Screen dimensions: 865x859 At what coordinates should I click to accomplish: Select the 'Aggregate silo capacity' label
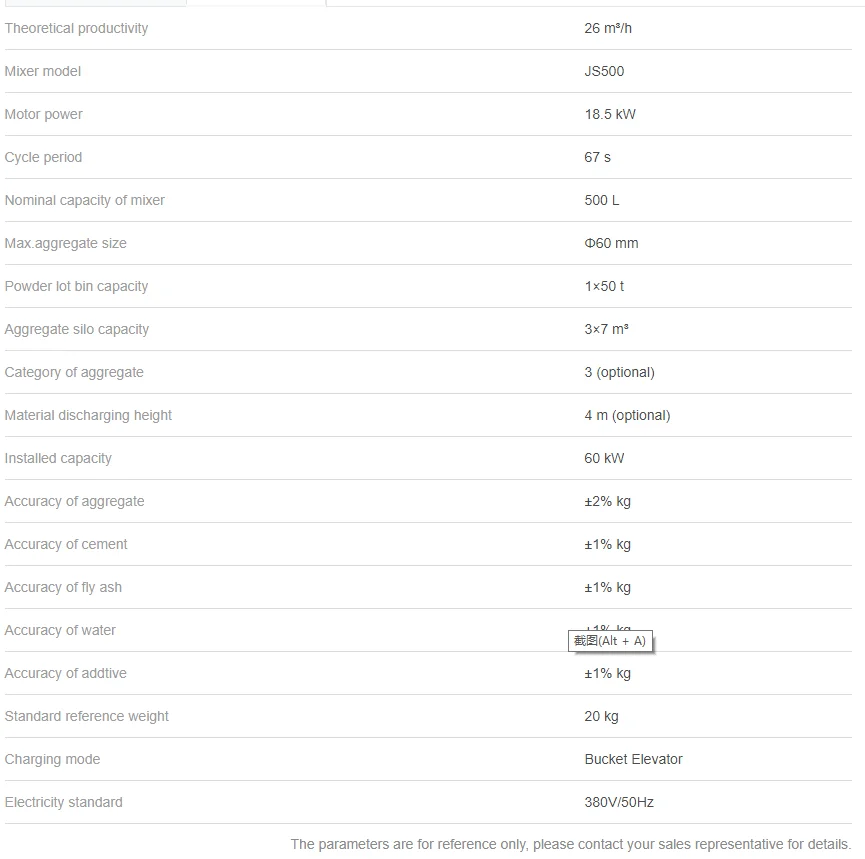tap(77, 329)
